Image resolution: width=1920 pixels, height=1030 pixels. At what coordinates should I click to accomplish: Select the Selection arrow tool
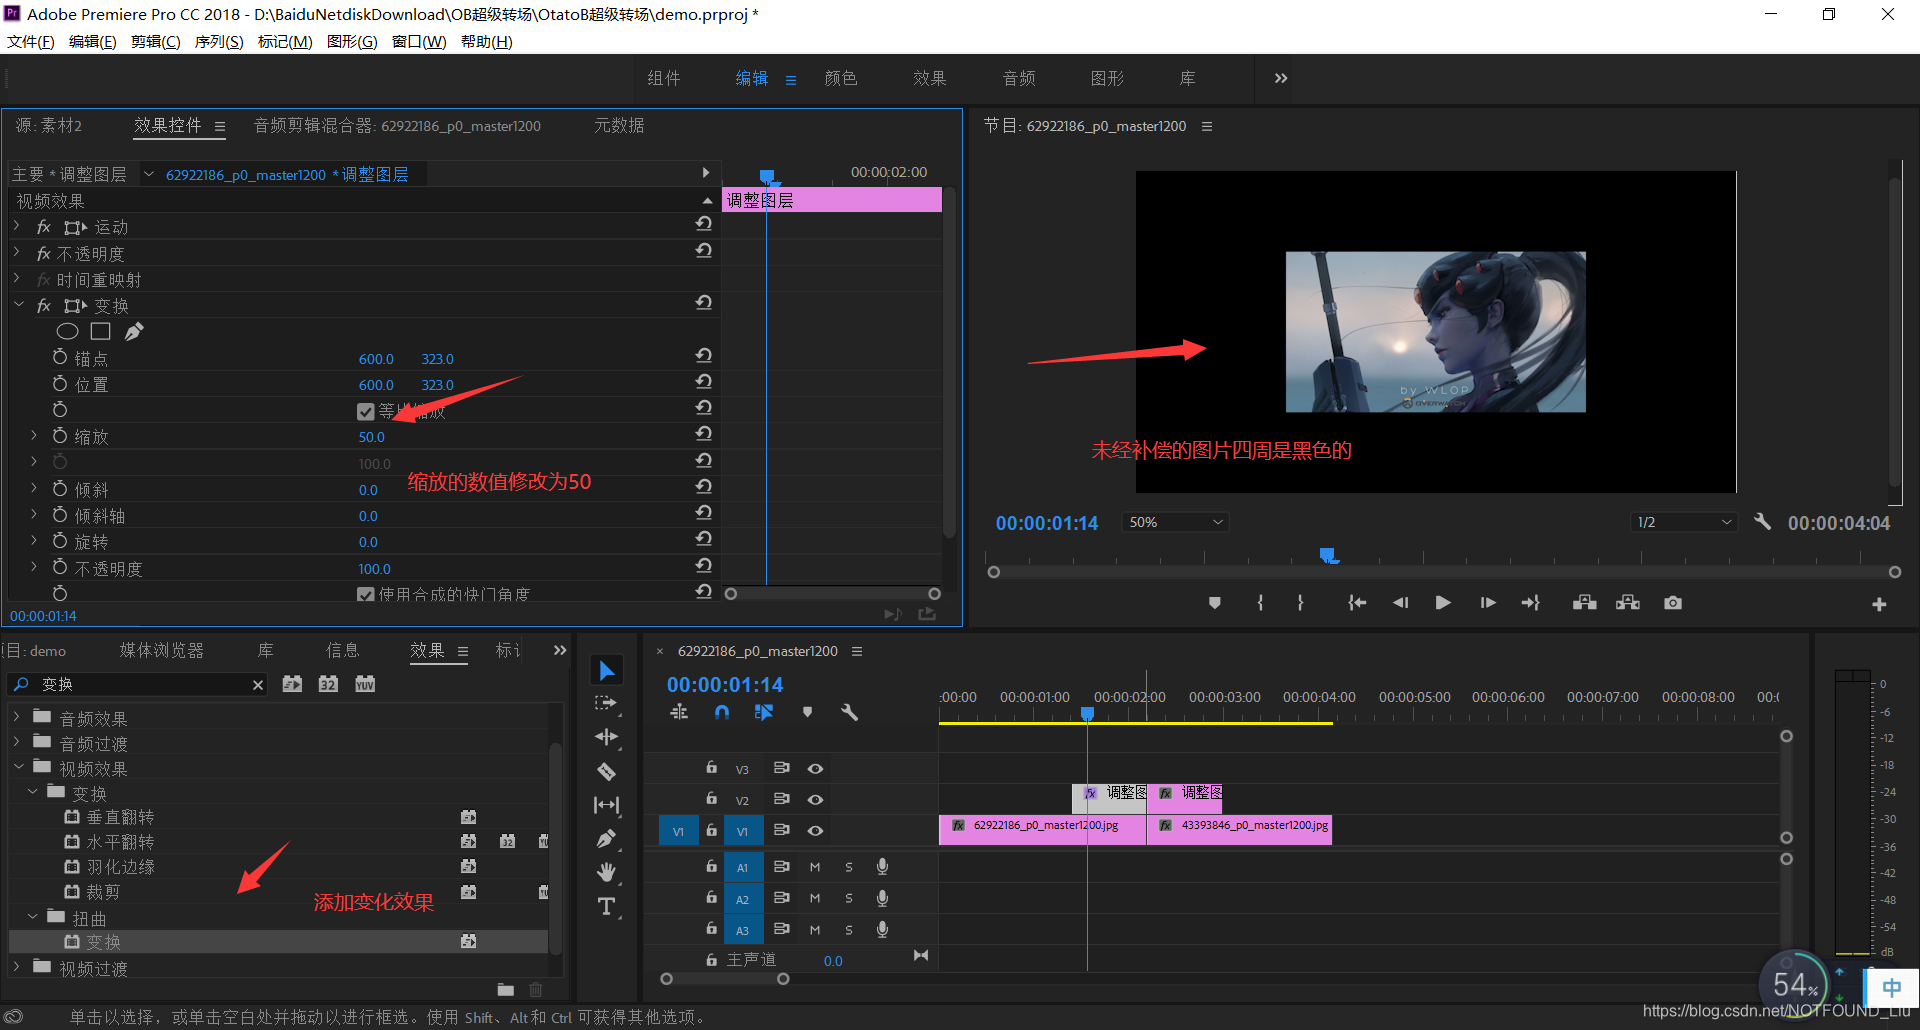607,670
